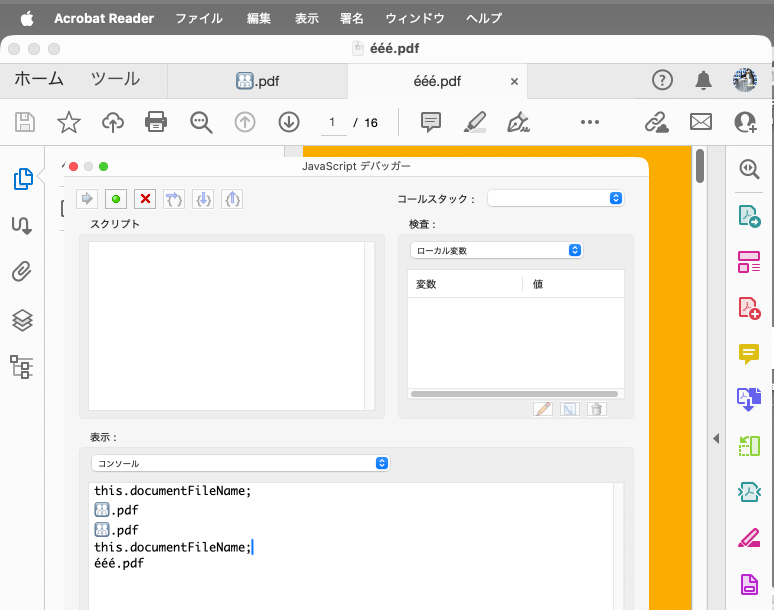The image size is (774, 610).
Task: Open the コンソール view dropdown
Action: [x=239, y=463]
